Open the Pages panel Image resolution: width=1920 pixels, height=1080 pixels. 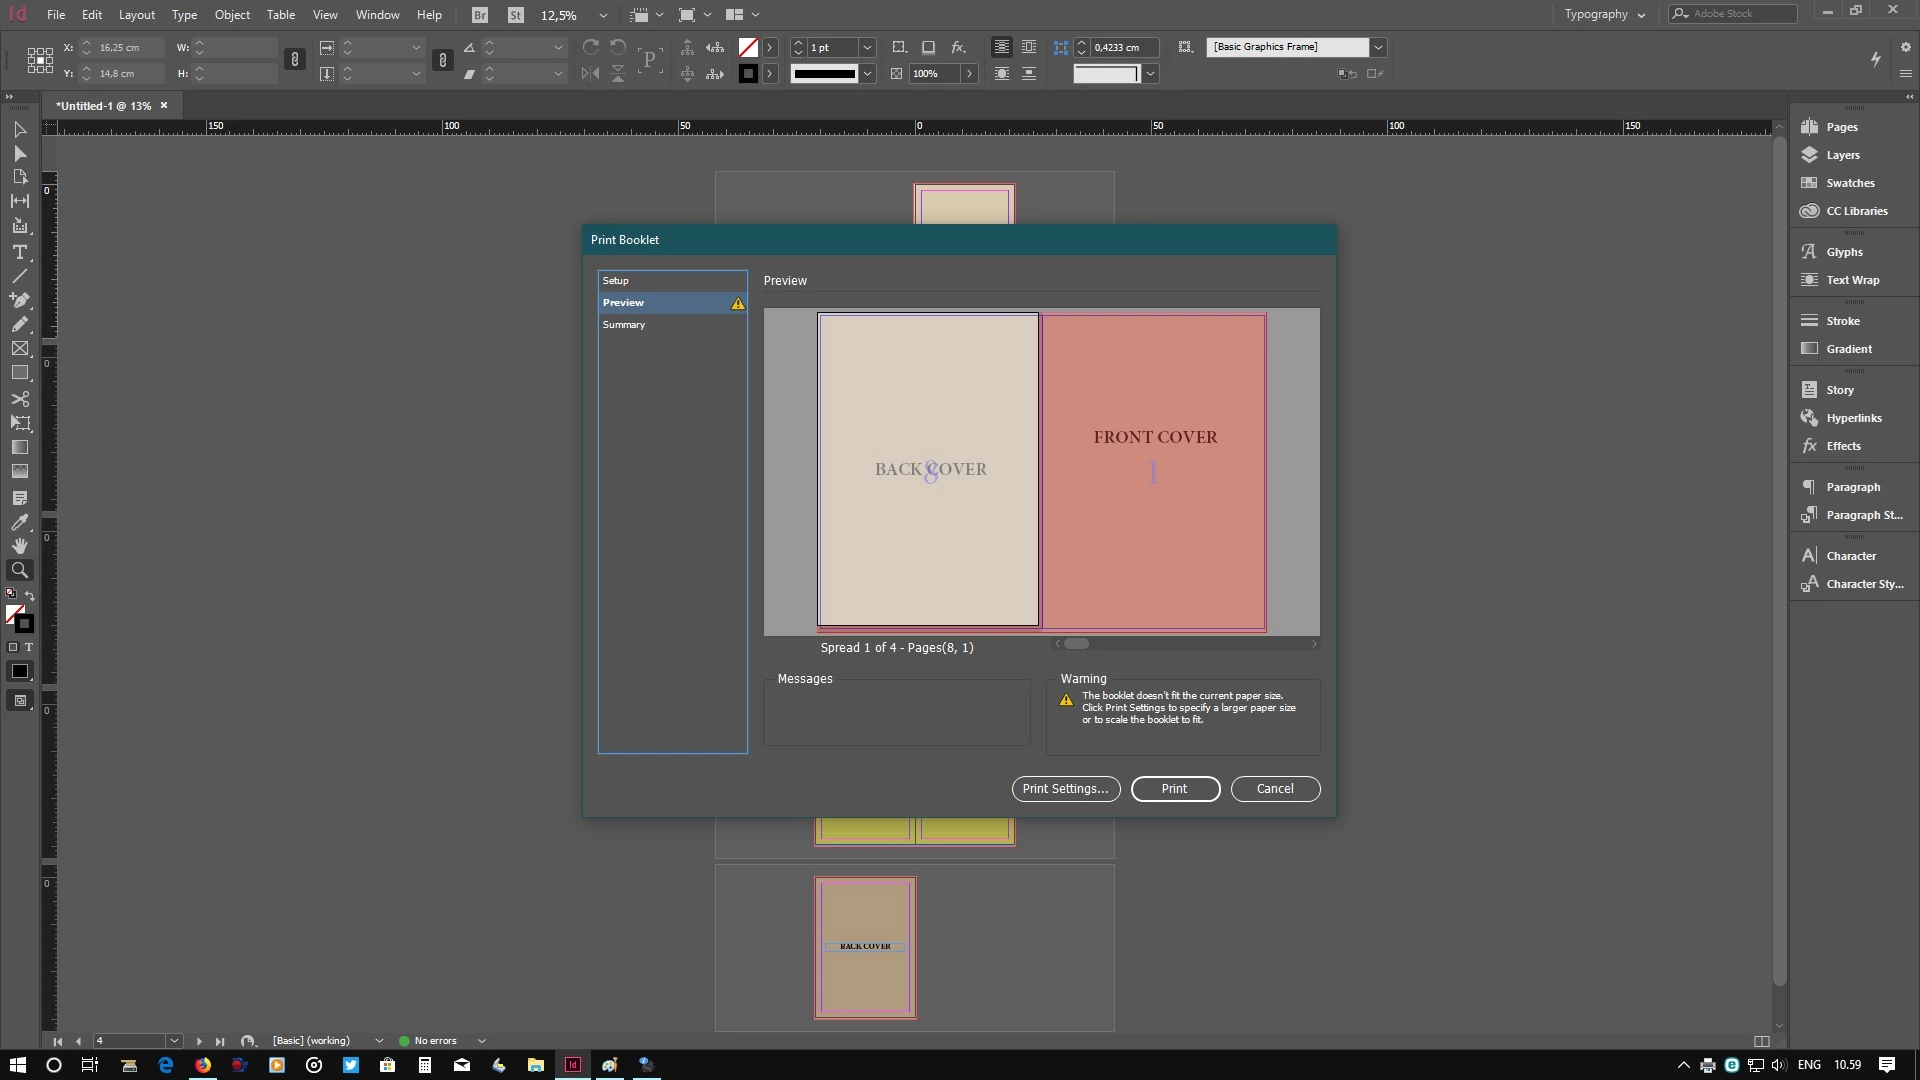click(x=1841, y=127)
